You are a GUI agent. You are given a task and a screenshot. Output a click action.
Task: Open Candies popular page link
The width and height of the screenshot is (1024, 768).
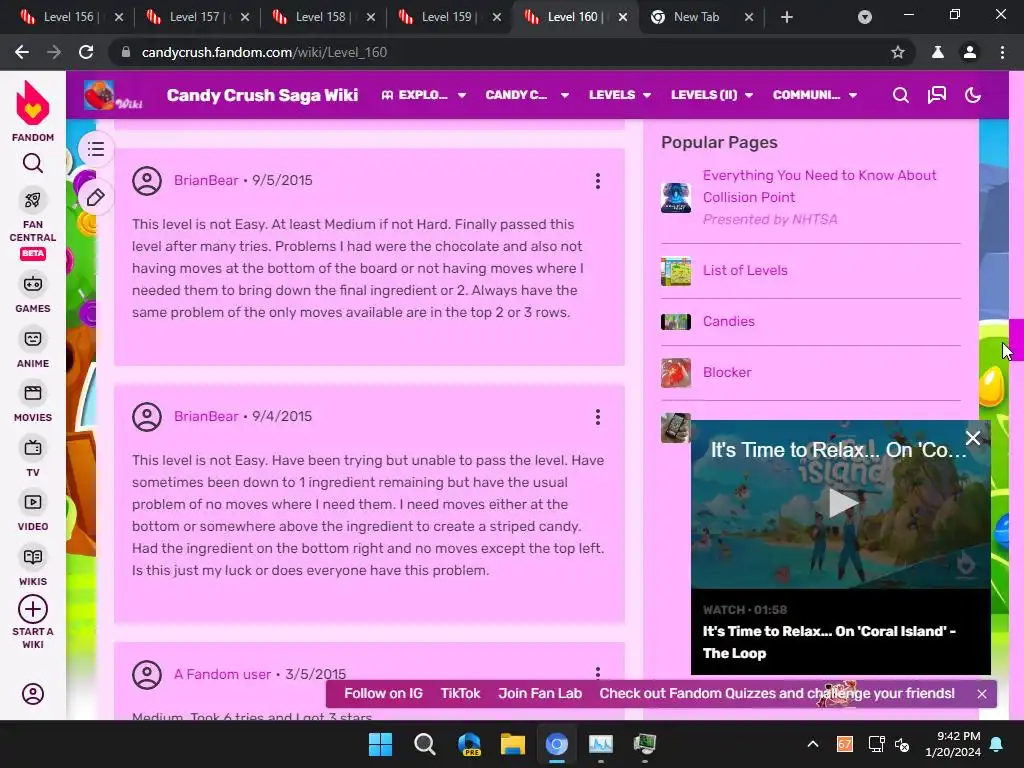pyautogui.click(x=729, y=321)
